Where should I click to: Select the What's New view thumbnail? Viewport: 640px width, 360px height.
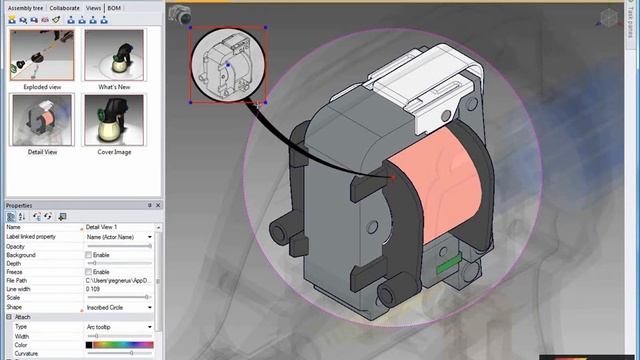[x=114, y=55]
